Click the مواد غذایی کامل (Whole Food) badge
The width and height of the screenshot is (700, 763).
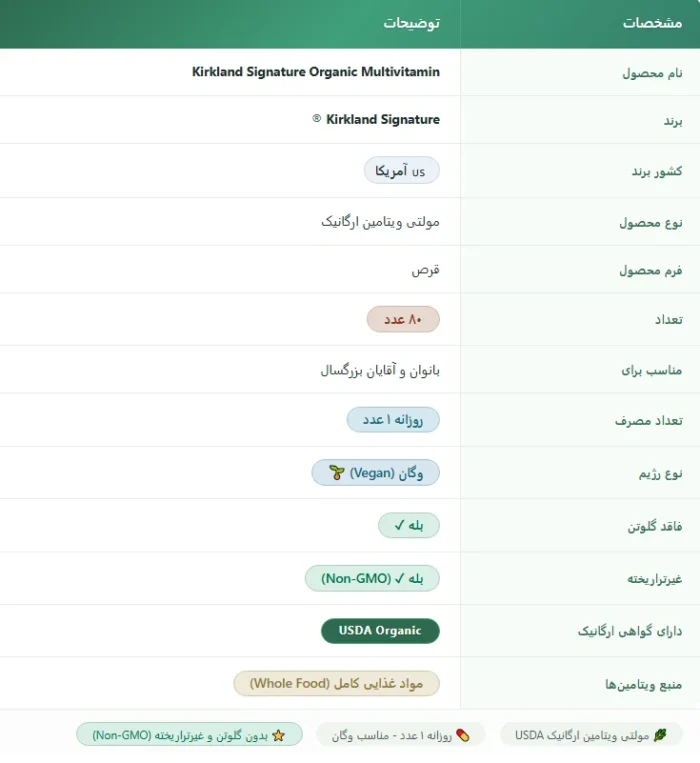click(336, 683)
